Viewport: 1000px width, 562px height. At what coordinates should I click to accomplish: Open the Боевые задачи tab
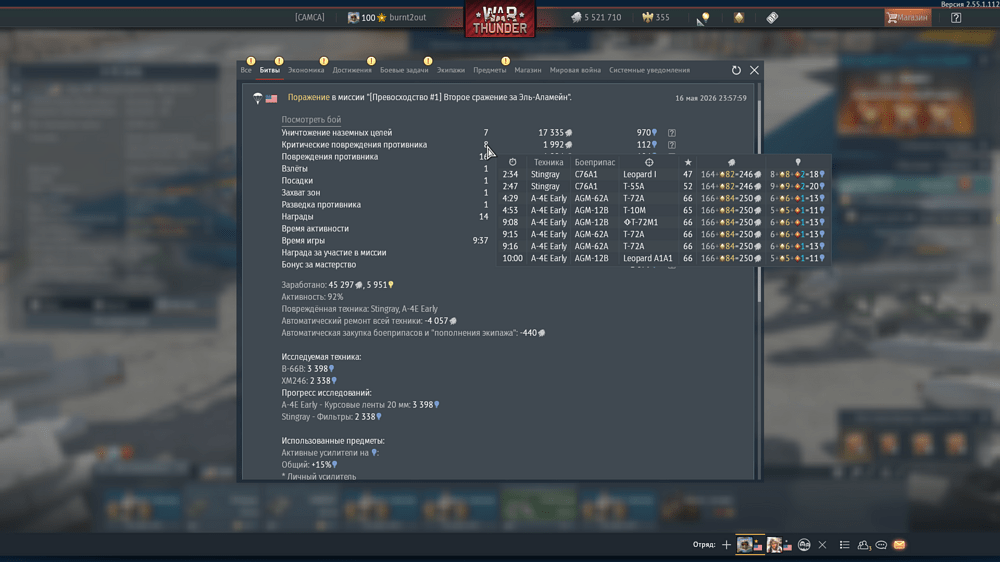[x=404, y=70]
